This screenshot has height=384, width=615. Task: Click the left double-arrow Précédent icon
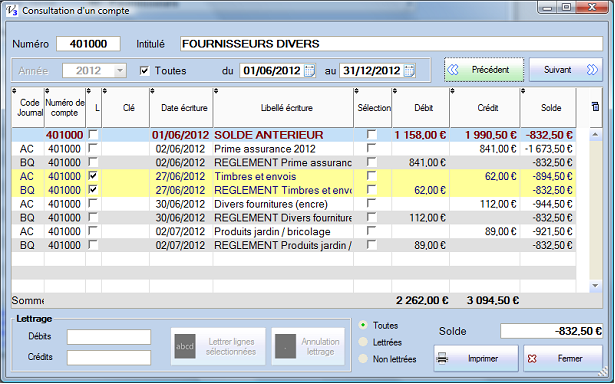tap(453, 70)
